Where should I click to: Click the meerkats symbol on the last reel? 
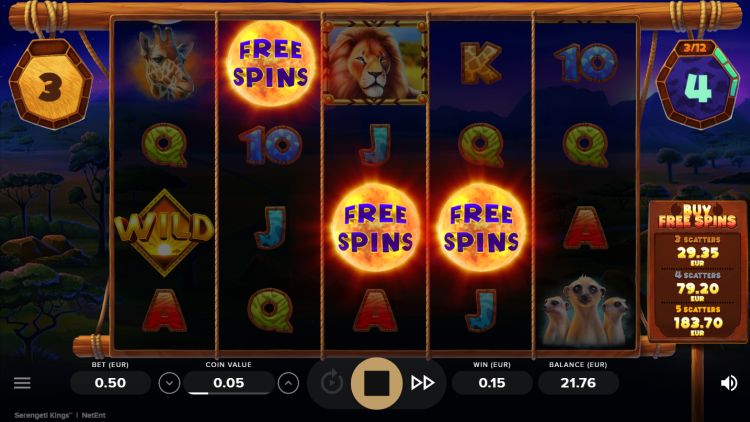coord(586,310)
